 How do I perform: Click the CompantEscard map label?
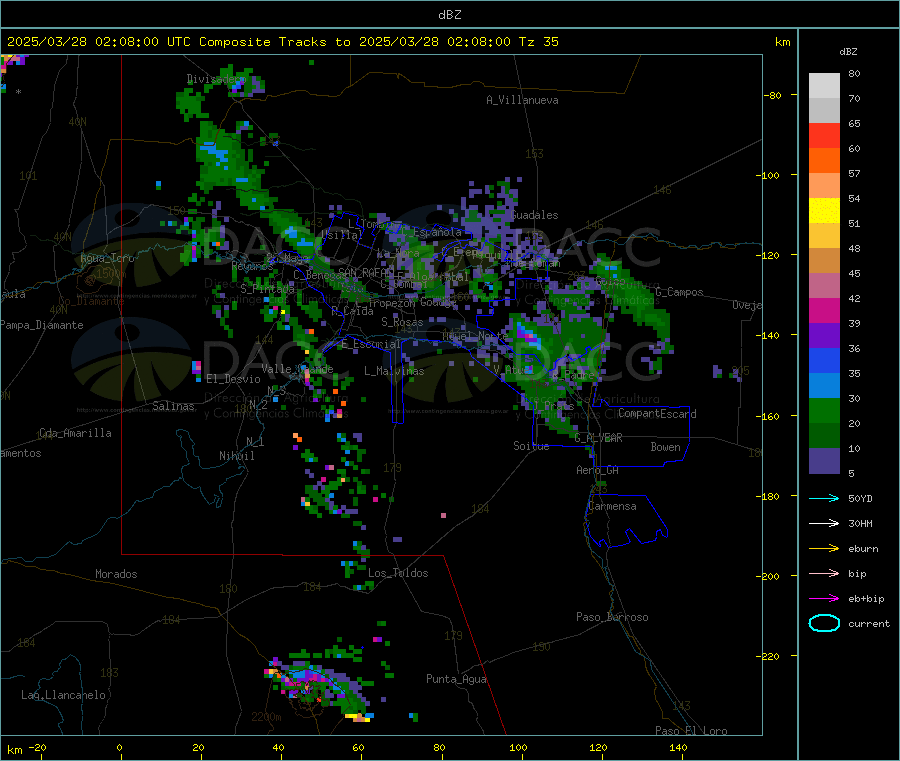(657, 414)
